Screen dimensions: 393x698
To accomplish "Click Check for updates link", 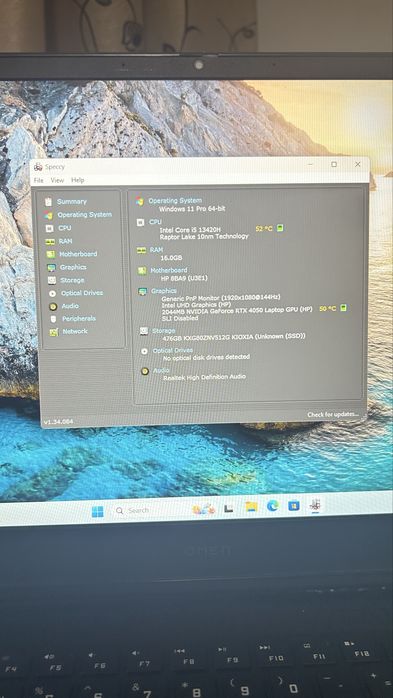I will coord(332,414).
